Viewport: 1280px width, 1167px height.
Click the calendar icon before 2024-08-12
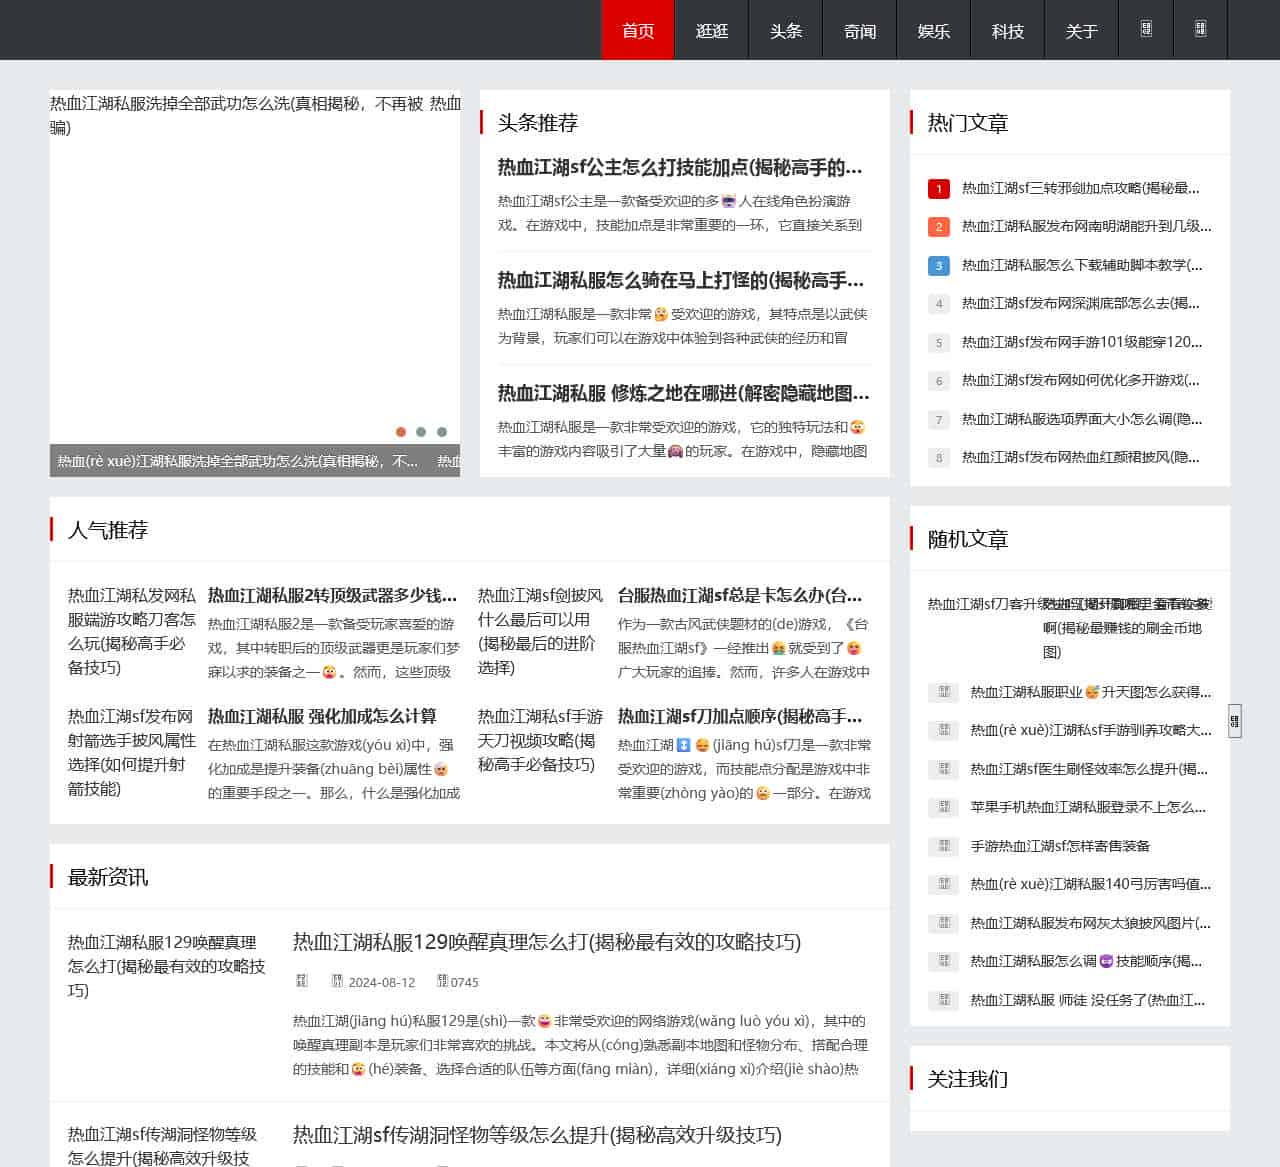point(337,981)
